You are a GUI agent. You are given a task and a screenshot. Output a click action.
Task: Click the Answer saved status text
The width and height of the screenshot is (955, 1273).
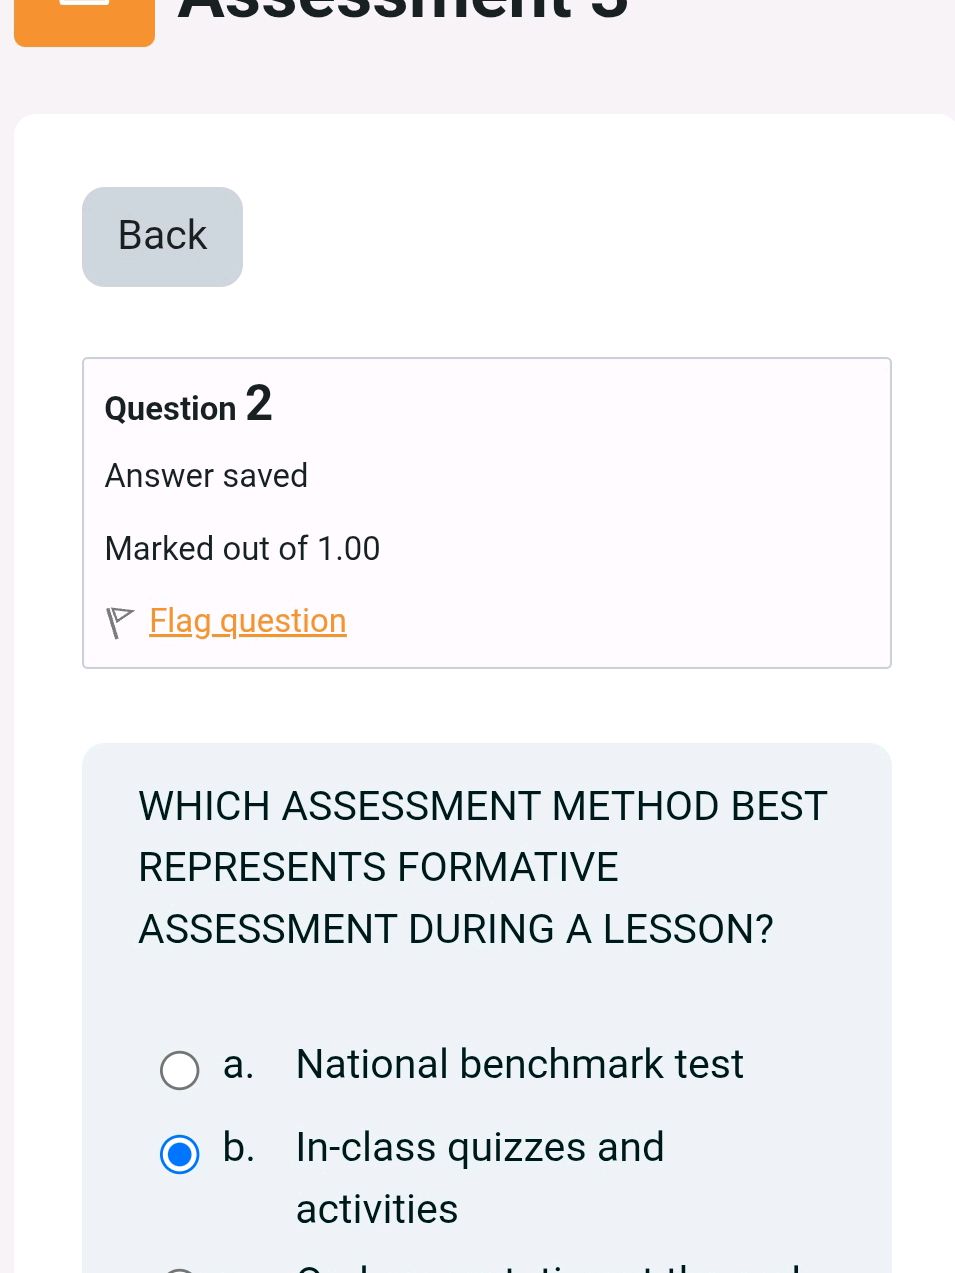206,476
